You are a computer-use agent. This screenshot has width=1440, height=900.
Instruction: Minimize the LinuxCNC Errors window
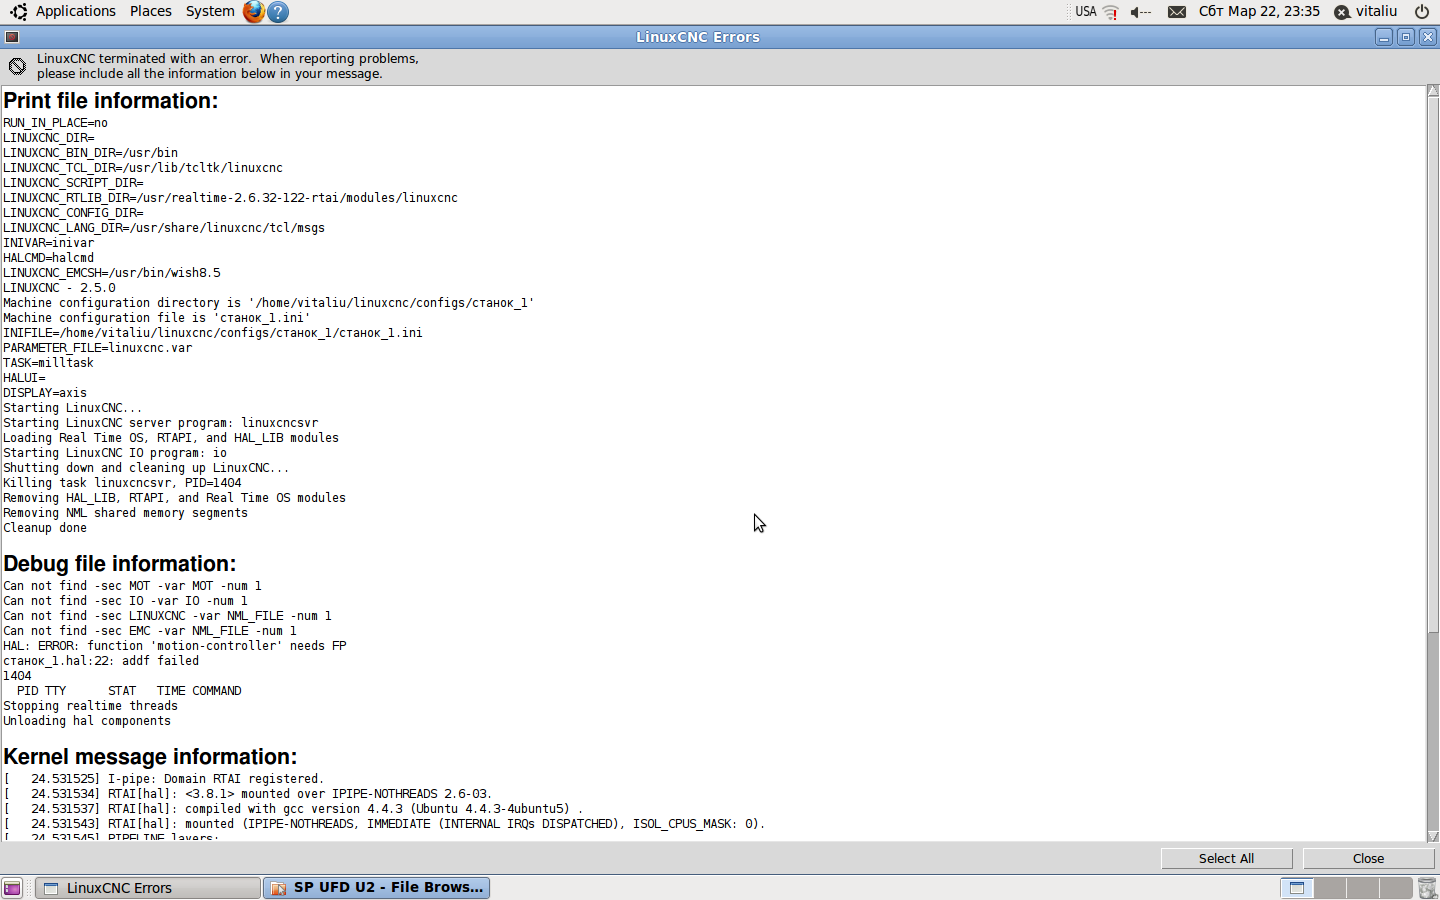pos(1384,37)
